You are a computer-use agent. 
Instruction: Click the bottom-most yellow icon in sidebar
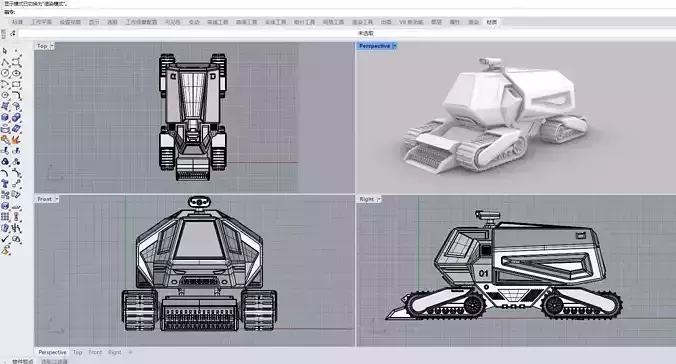point(5,250)
